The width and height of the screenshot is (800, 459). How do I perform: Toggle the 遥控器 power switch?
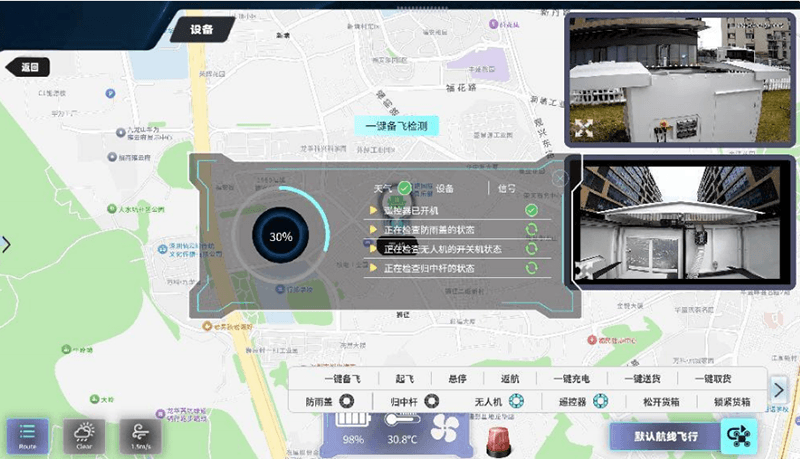pyautogui.click(x=601, y=401)
